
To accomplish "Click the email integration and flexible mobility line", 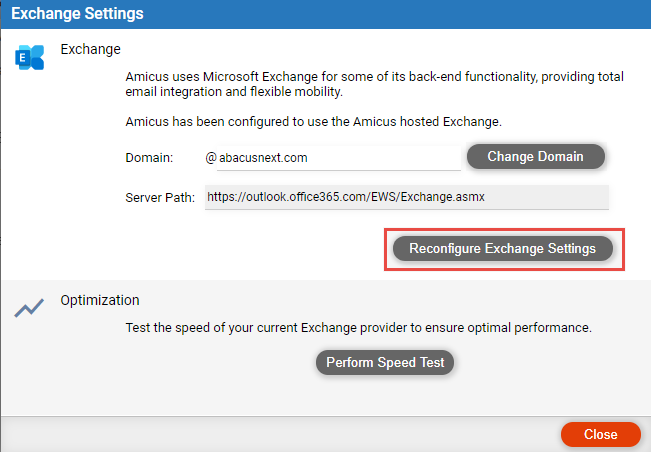I will click(234, 92).
